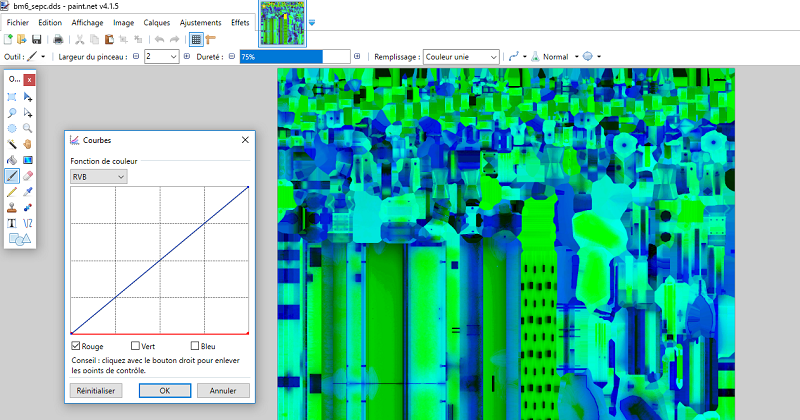
Task: Pick the Ellipse Select tool
Action: point(12,129)
